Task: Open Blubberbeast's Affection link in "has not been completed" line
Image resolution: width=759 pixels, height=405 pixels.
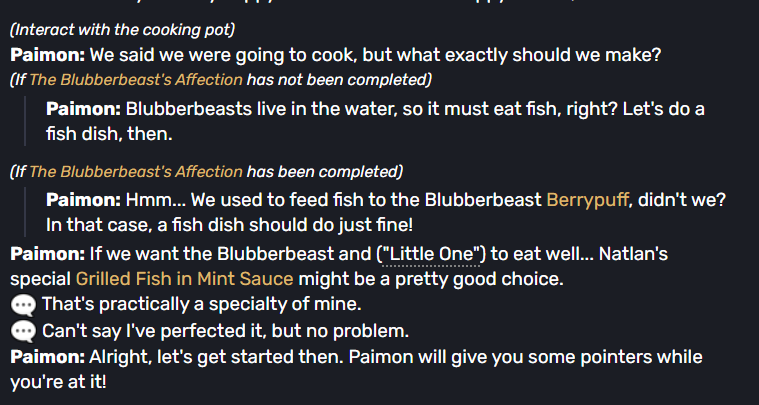Action: tap(136, 79)
